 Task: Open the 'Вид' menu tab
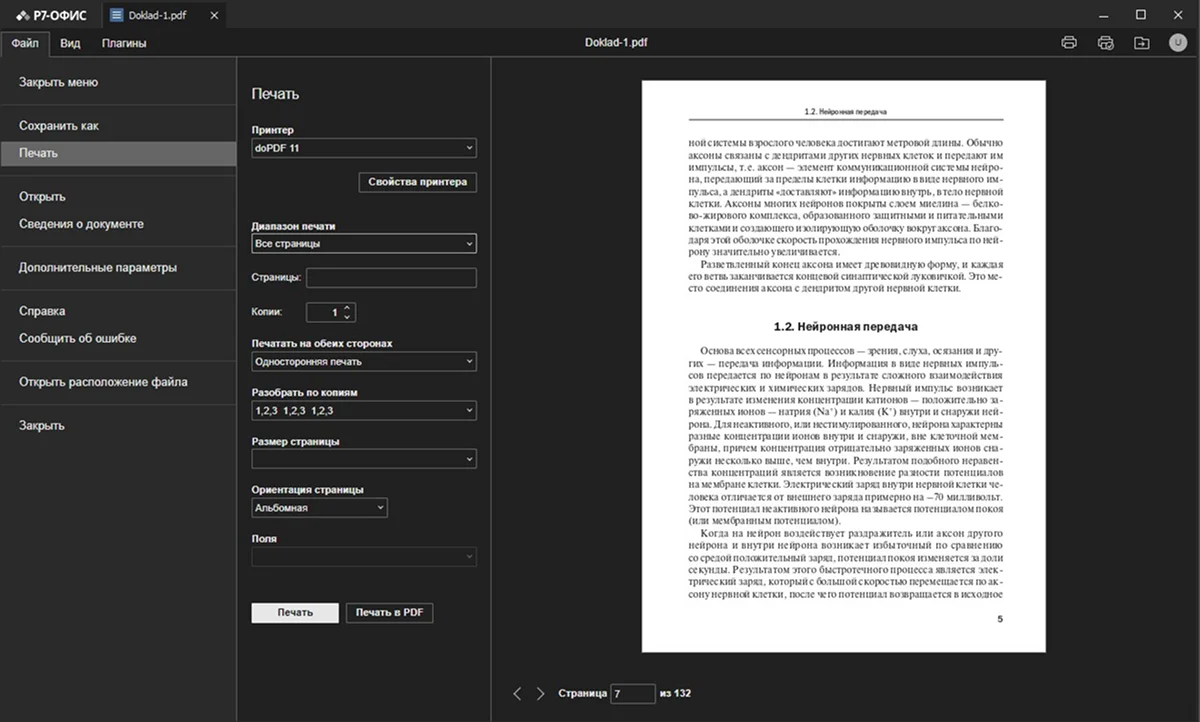coord(70,43)
